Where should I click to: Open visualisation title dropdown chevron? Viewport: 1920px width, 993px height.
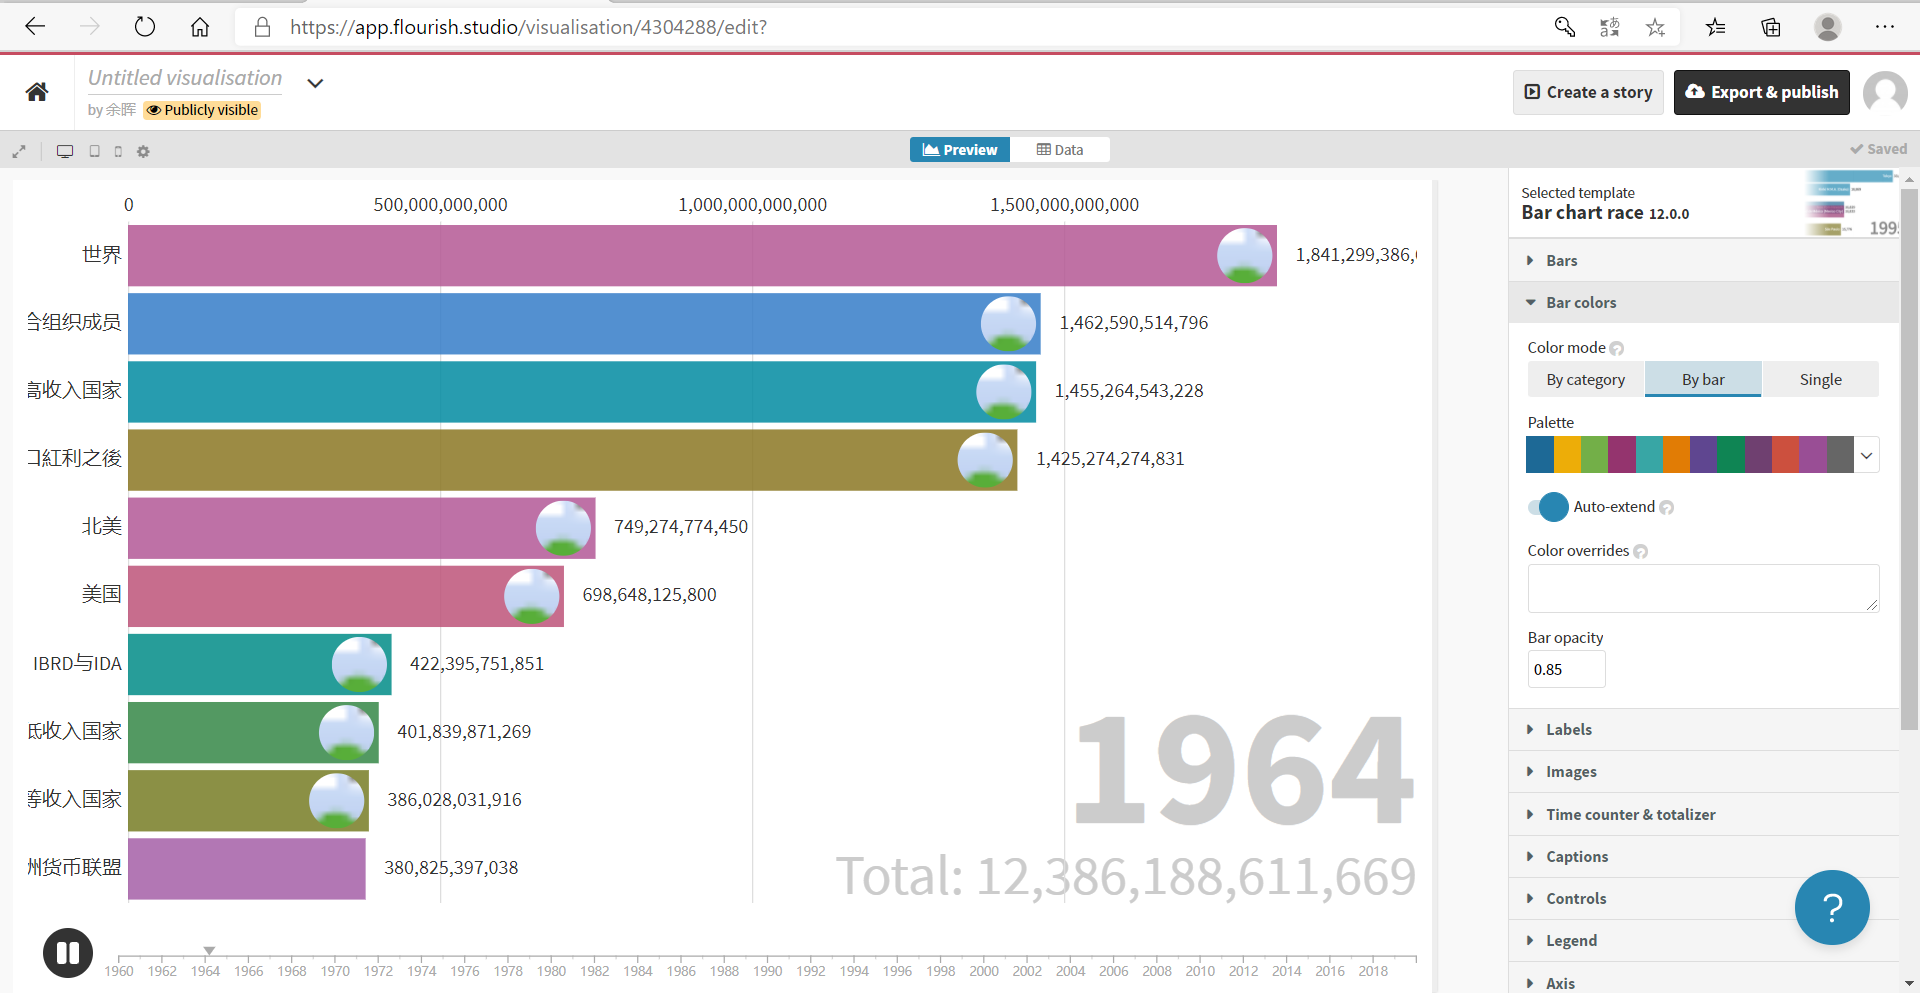pos(315,83)
